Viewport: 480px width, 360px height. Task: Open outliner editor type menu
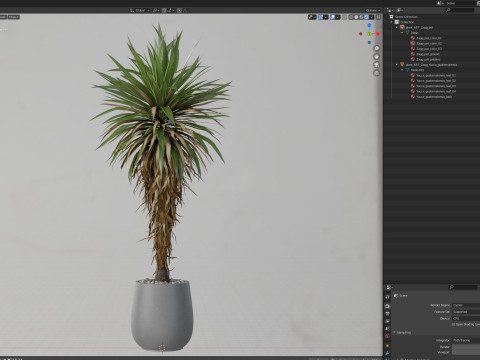[390, 10]
